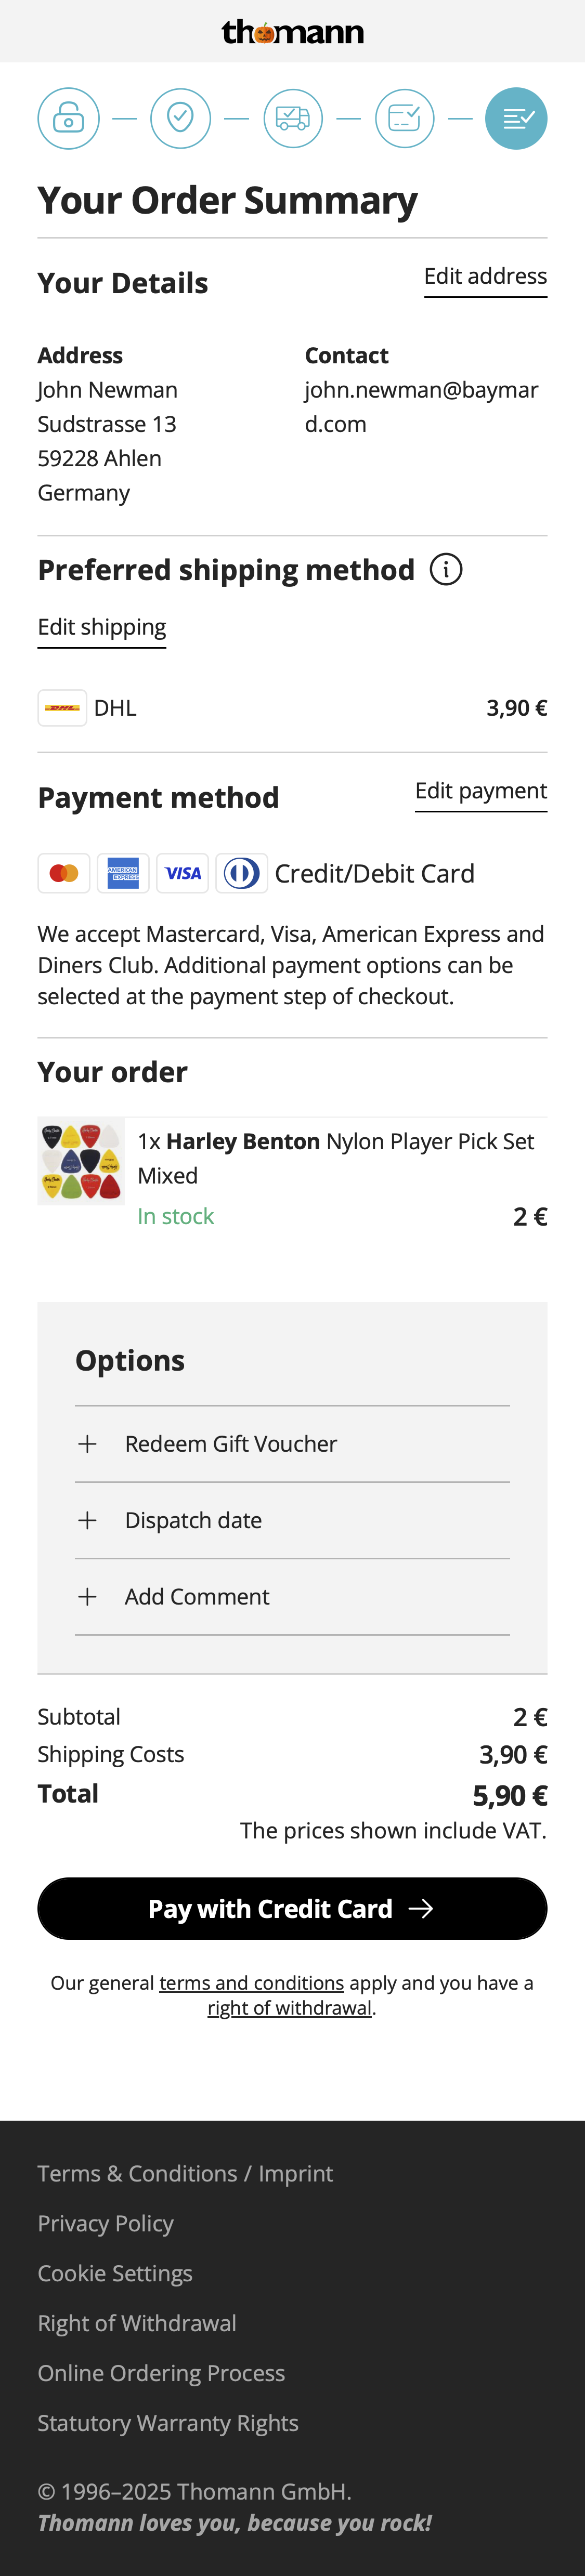Viewport: 585px width, 2576px height.
Task: Click the address checkmark step icon
Action: (180, 118)
